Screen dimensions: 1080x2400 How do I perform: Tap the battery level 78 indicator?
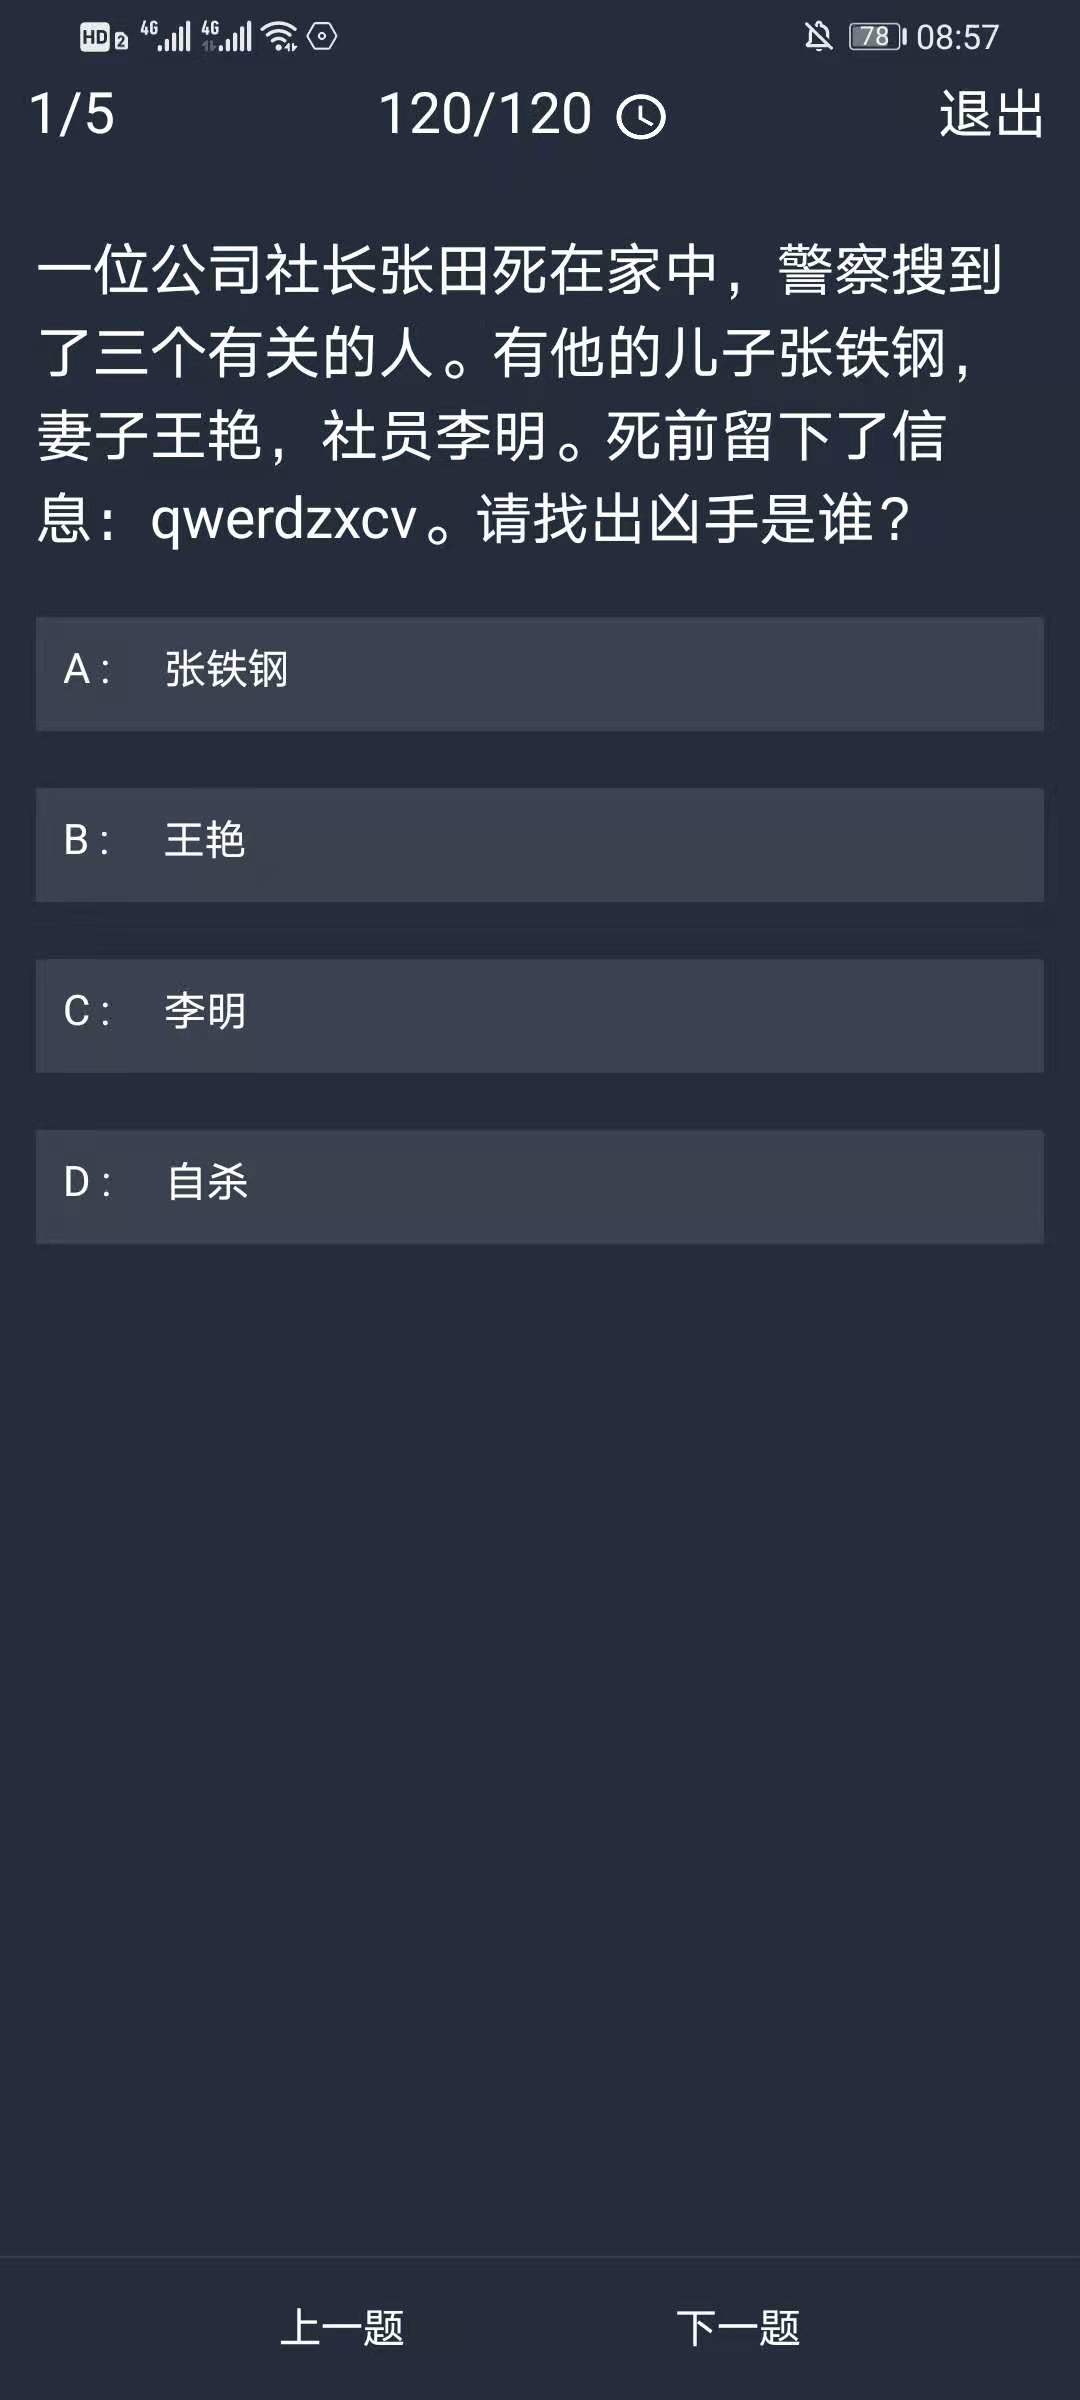tap(876, 37)
